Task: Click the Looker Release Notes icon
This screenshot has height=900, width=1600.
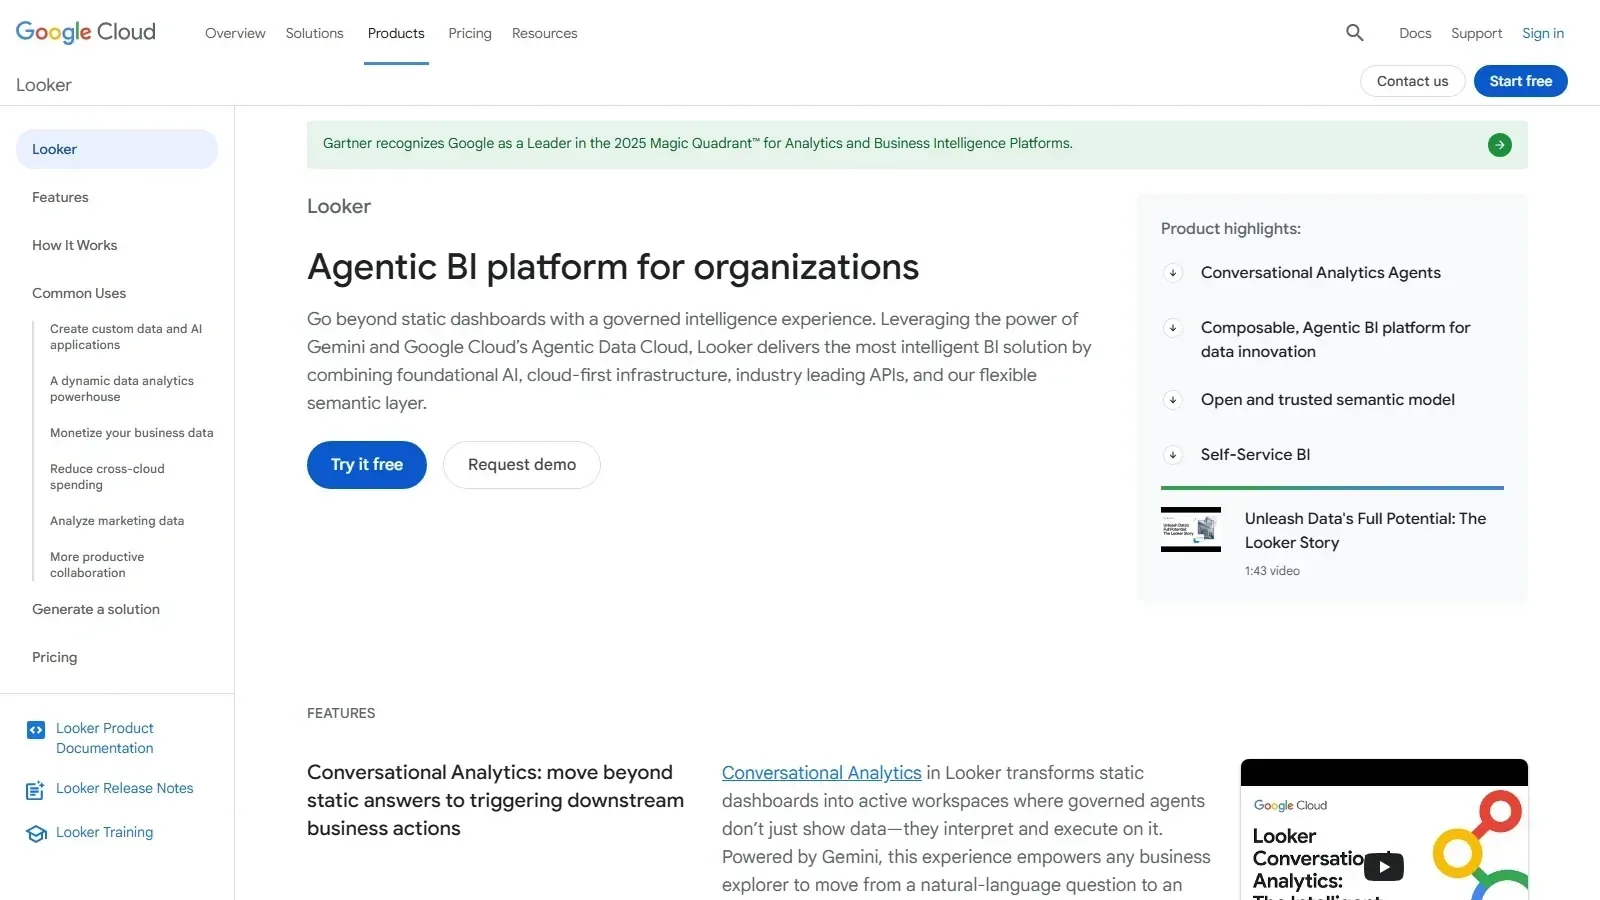Action: coord(35,790)
